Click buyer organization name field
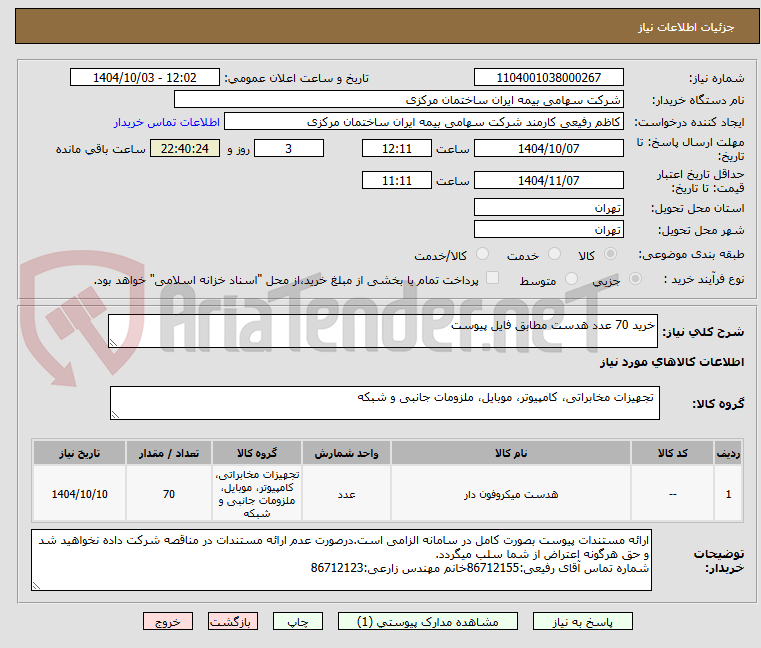This screenshot has height=648, width=761. (399, 100)
